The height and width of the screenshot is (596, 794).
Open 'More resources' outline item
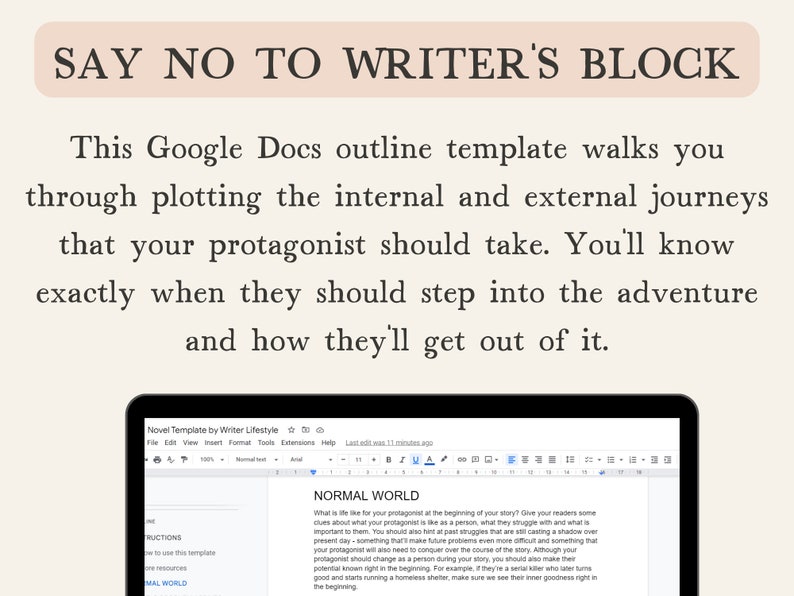(x=166, y=568)
